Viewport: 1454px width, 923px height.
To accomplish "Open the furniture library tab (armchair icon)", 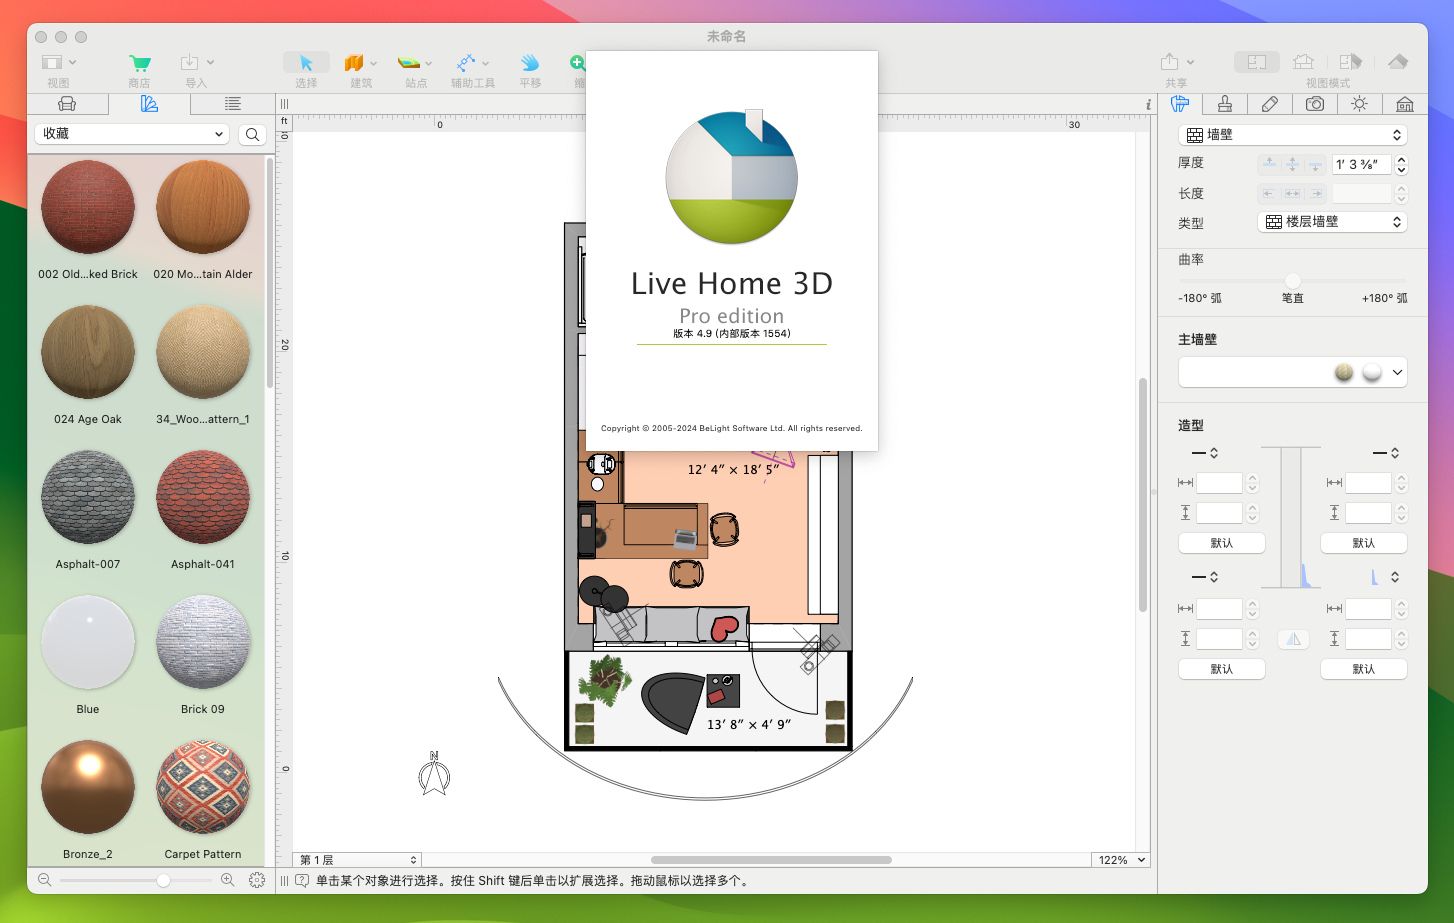I will pos(67,104).
